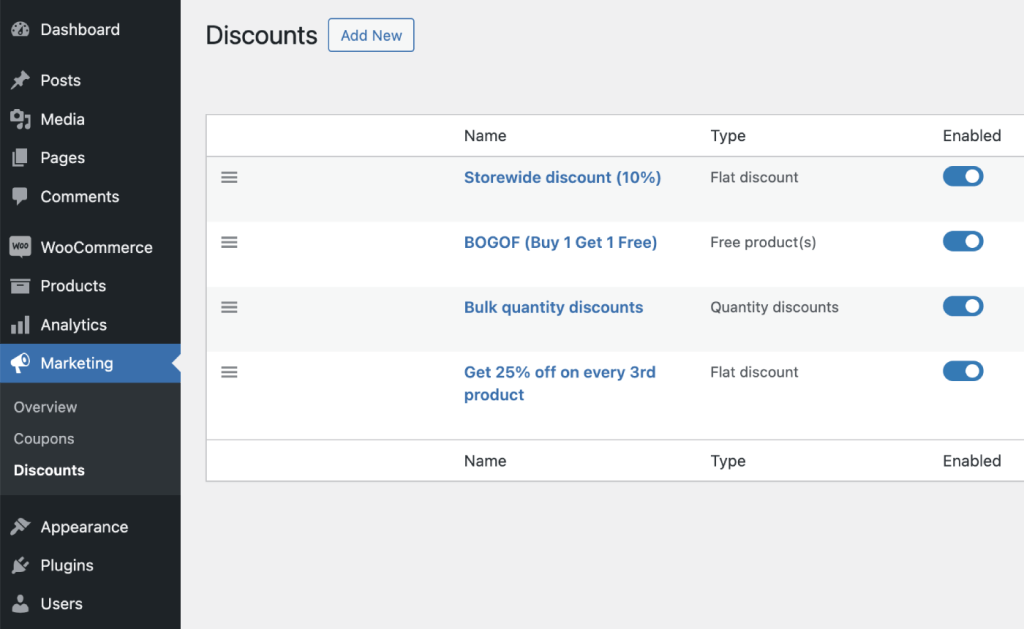Screen dimensions: 1024x629
Task: Click the WooCommerce logo icon
Action: pos(22,246)
